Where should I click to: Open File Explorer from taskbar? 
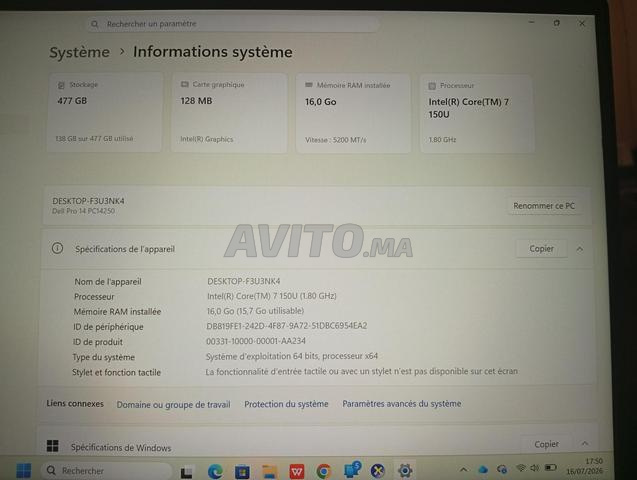click(x=269, y=471)
